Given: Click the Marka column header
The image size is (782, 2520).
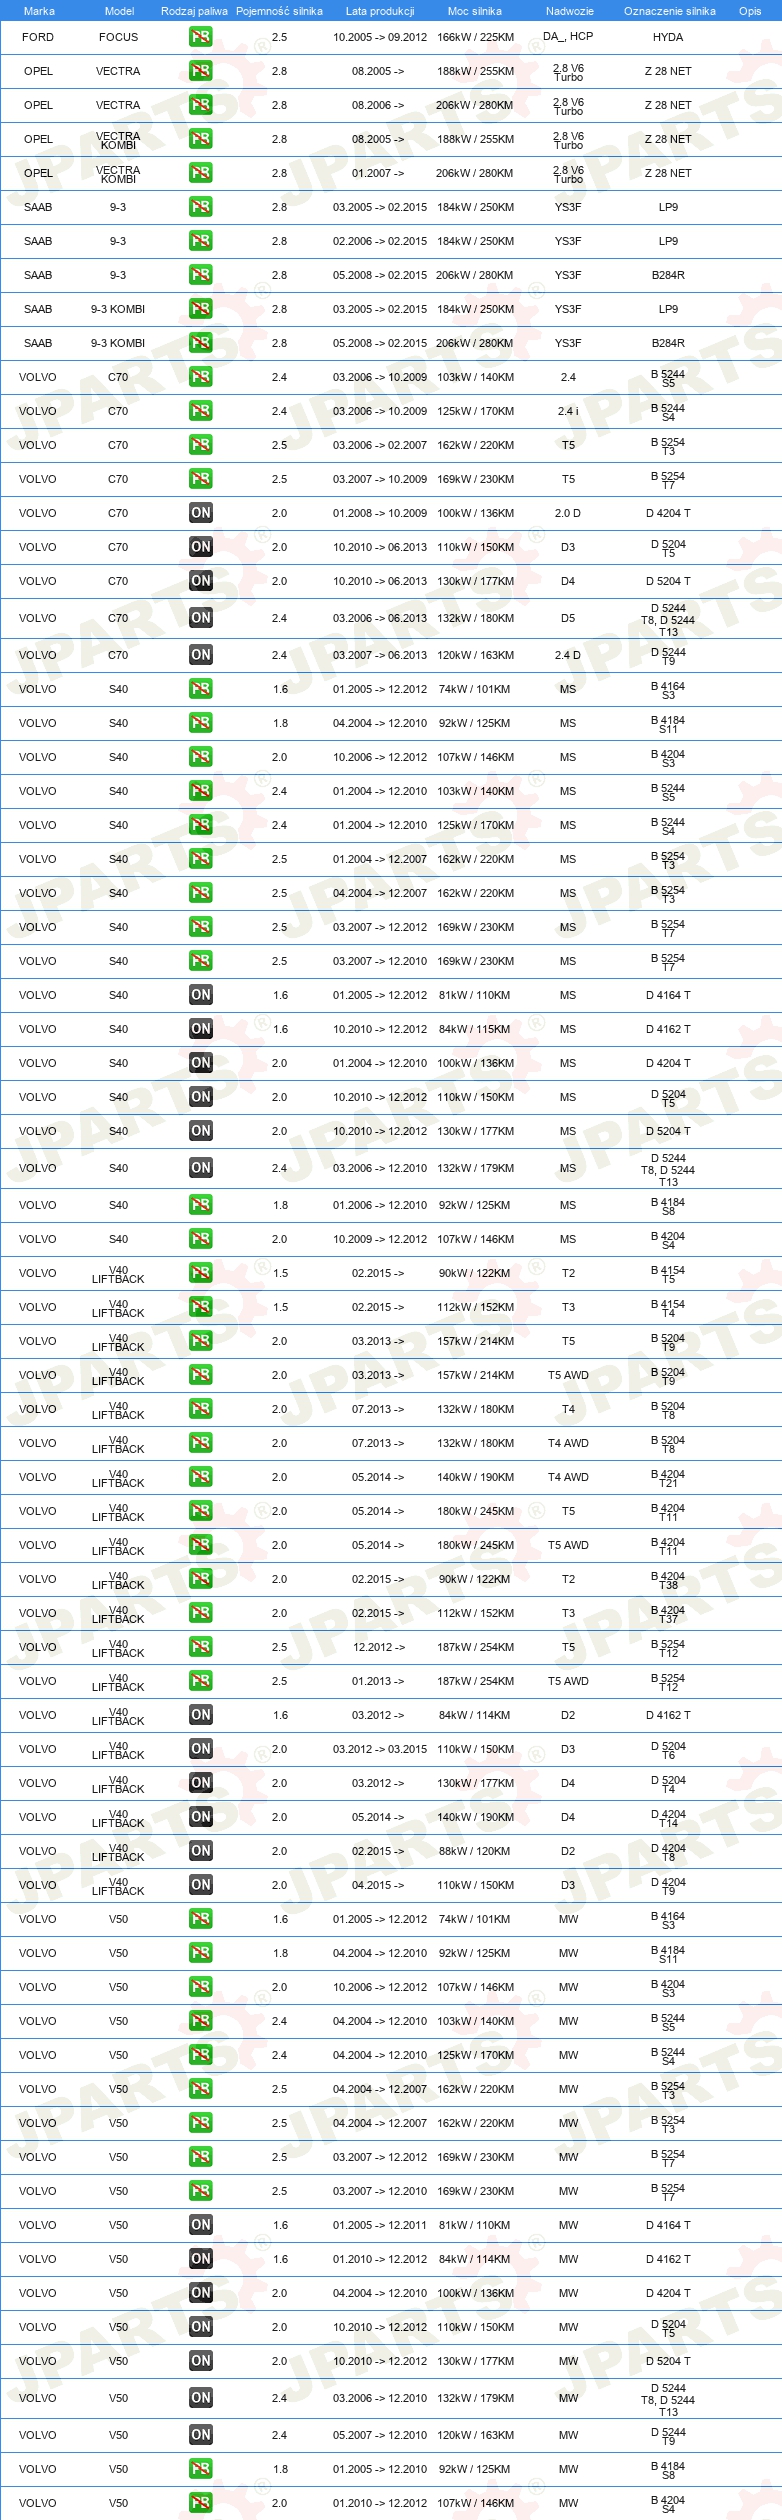Looking at the screenshot, I should [x=39, y=11].
